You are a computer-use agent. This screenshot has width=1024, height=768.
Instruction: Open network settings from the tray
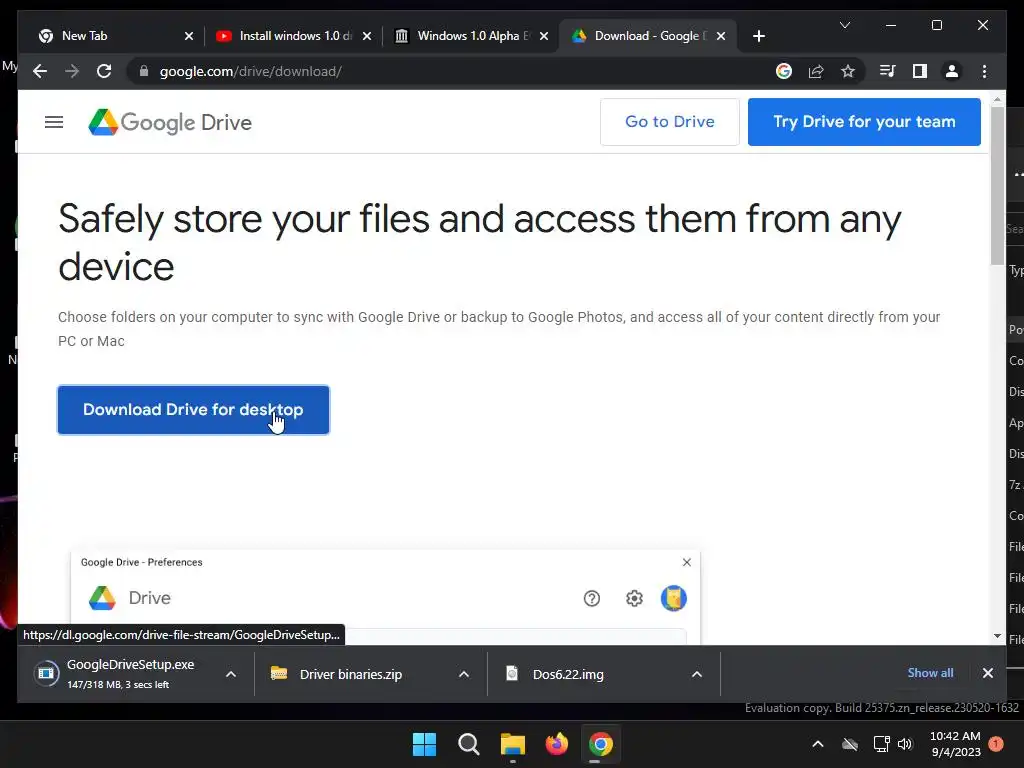coord(882,744)
